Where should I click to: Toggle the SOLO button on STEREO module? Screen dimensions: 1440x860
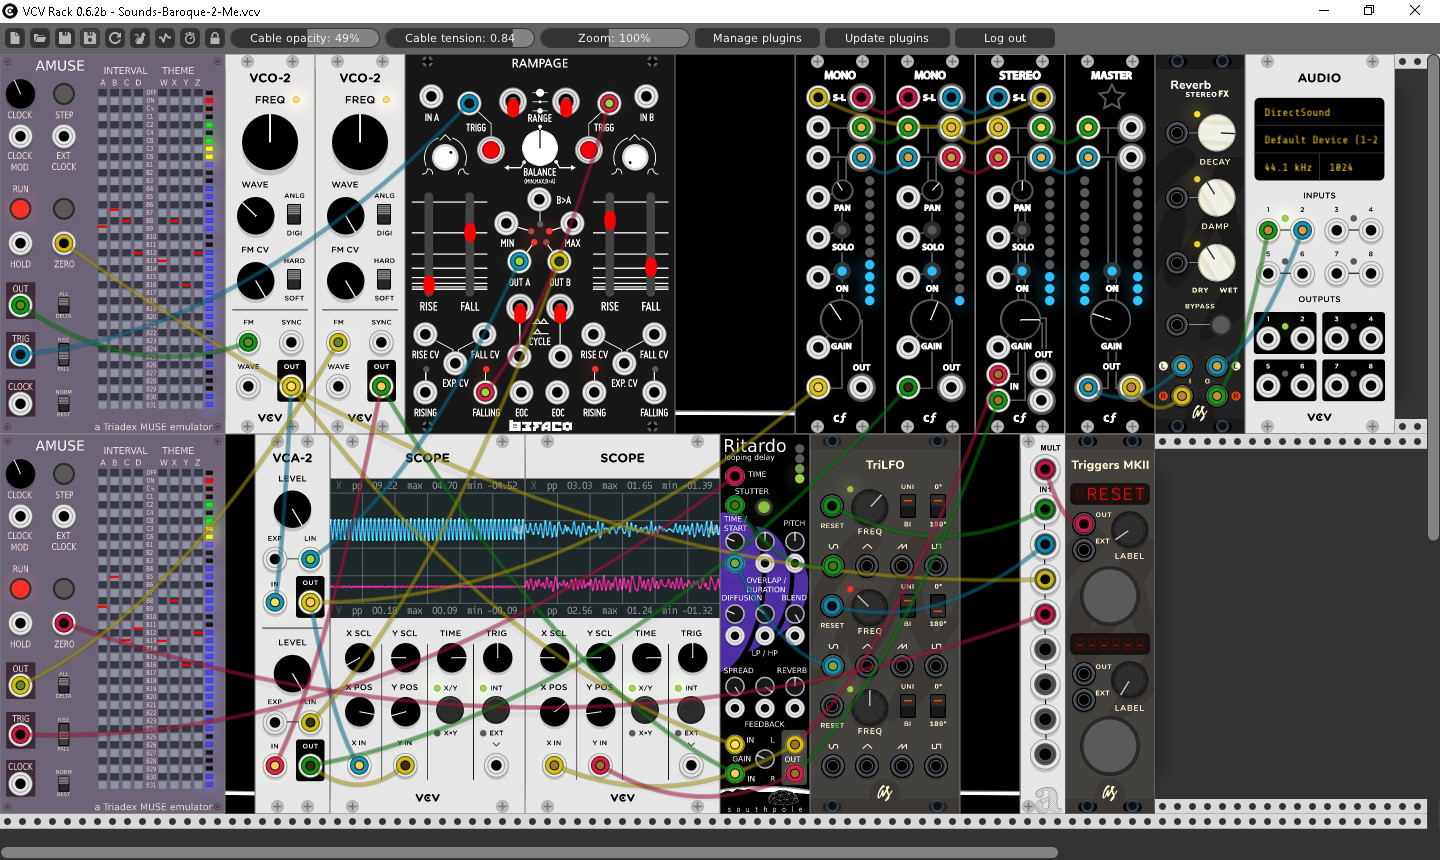pyautogui.click(x=1022, y=231)
